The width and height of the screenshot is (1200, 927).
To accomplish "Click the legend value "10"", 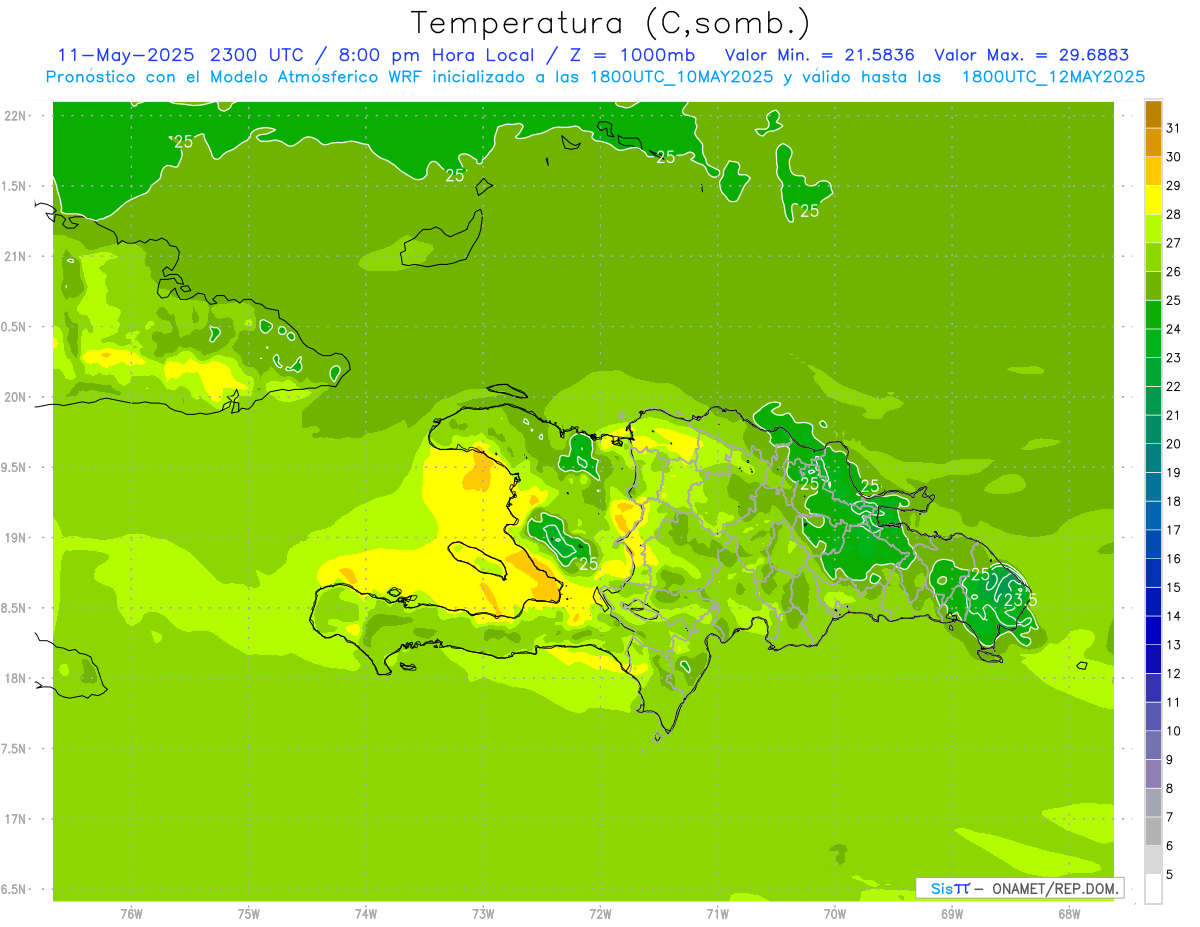I will point(1173,731).
